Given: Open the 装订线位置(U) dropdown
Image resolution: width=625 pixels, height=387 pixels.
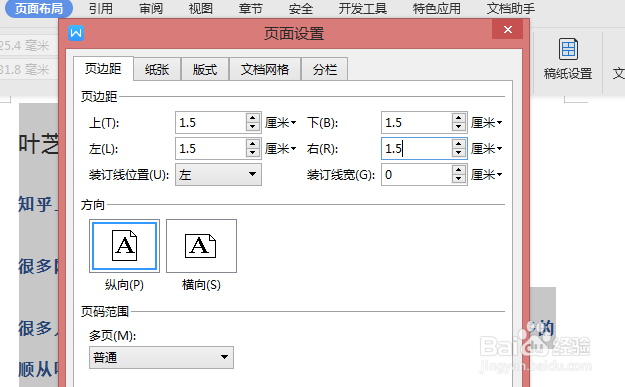Looking at the screenshot, I should (218, 175).
